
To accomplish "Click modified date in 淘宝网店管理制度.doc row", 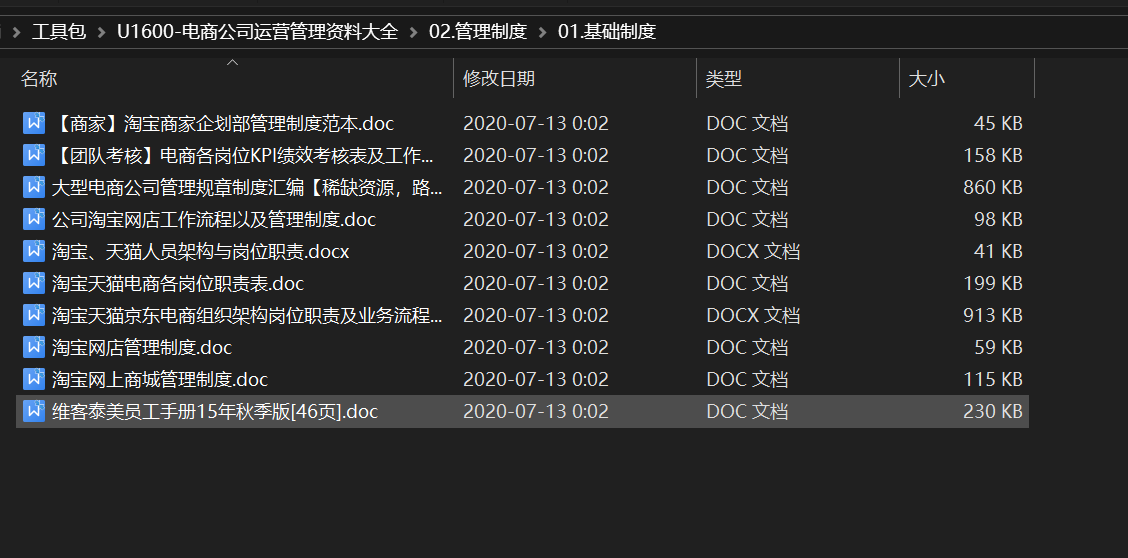I will [536, 347].
